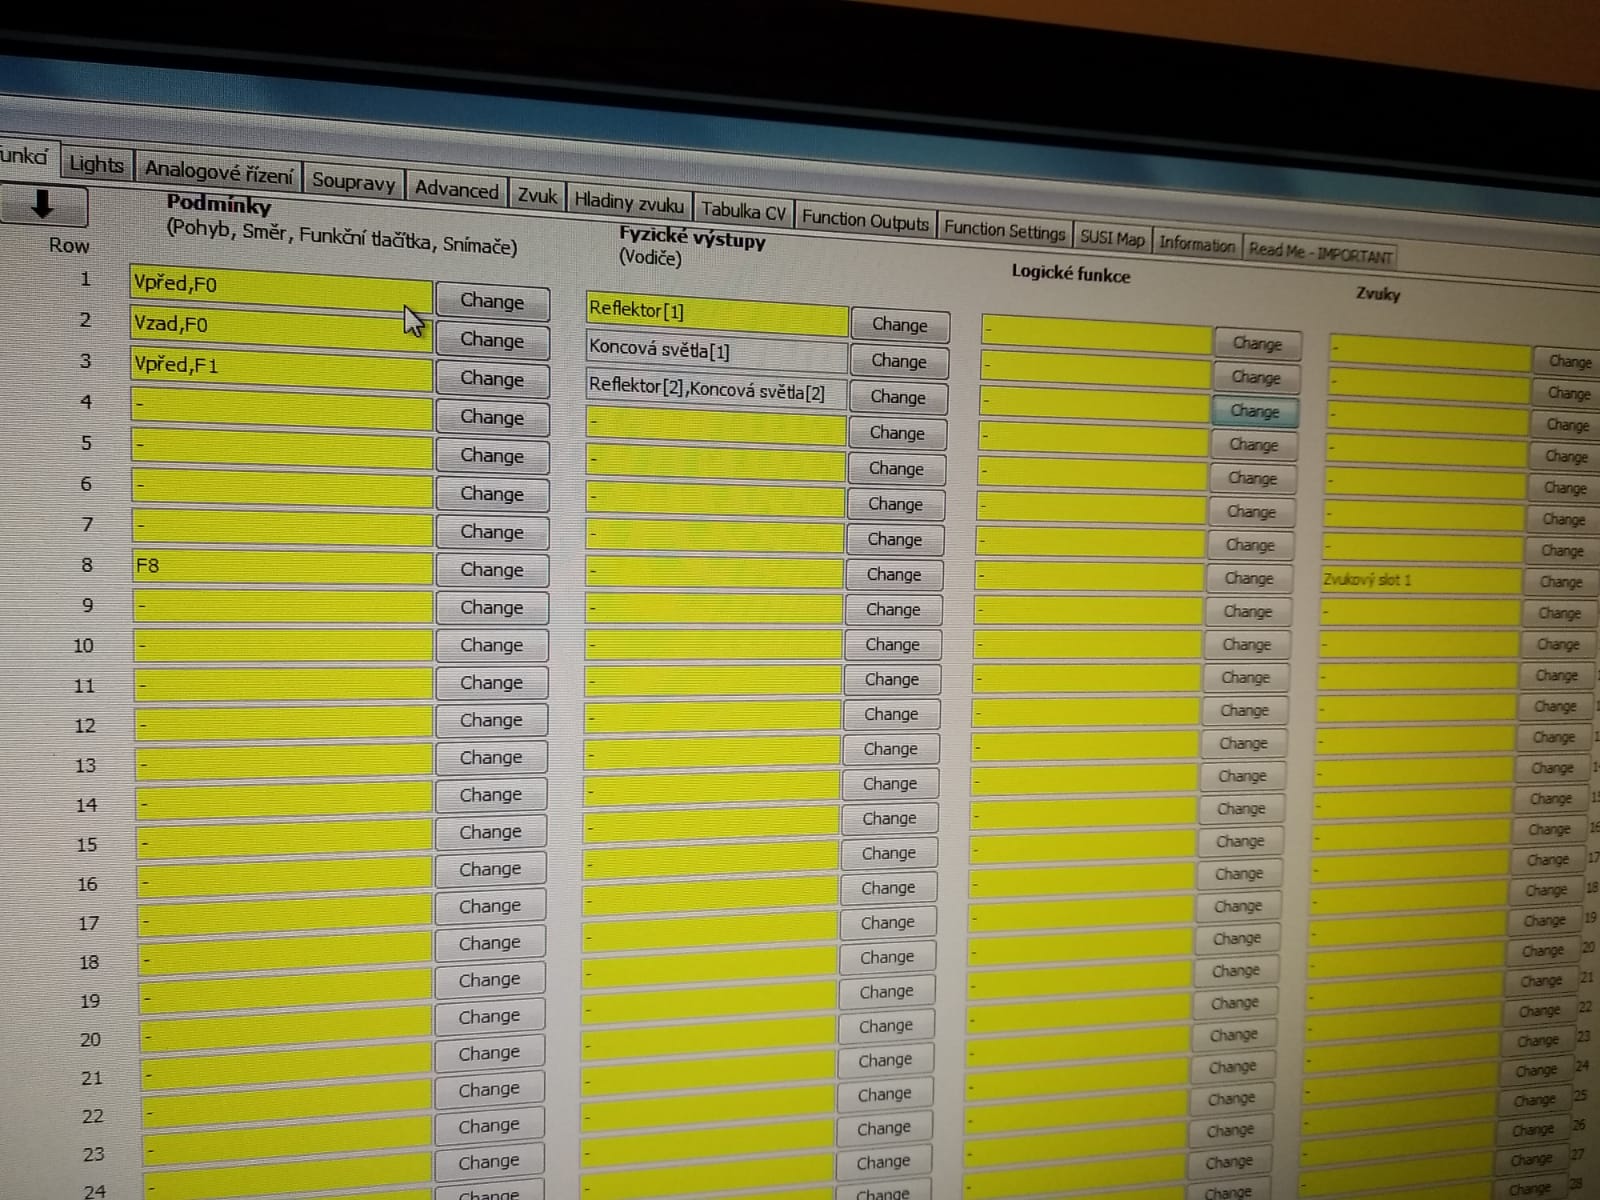
Task: Switch to the Tabulka CV tab
Action: [x=743, y=211]
